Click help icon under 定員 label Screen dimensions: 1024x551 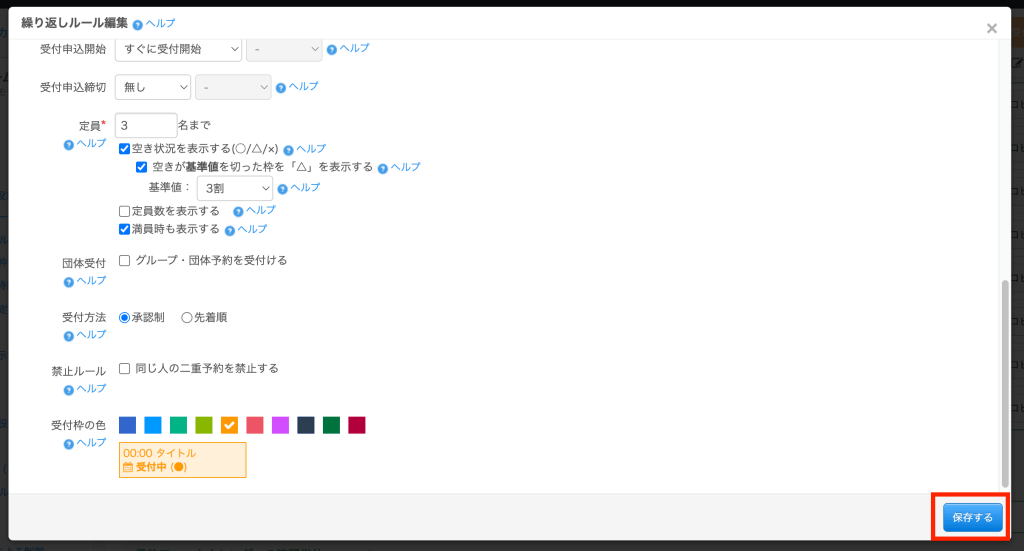click(x=69, y=144)
